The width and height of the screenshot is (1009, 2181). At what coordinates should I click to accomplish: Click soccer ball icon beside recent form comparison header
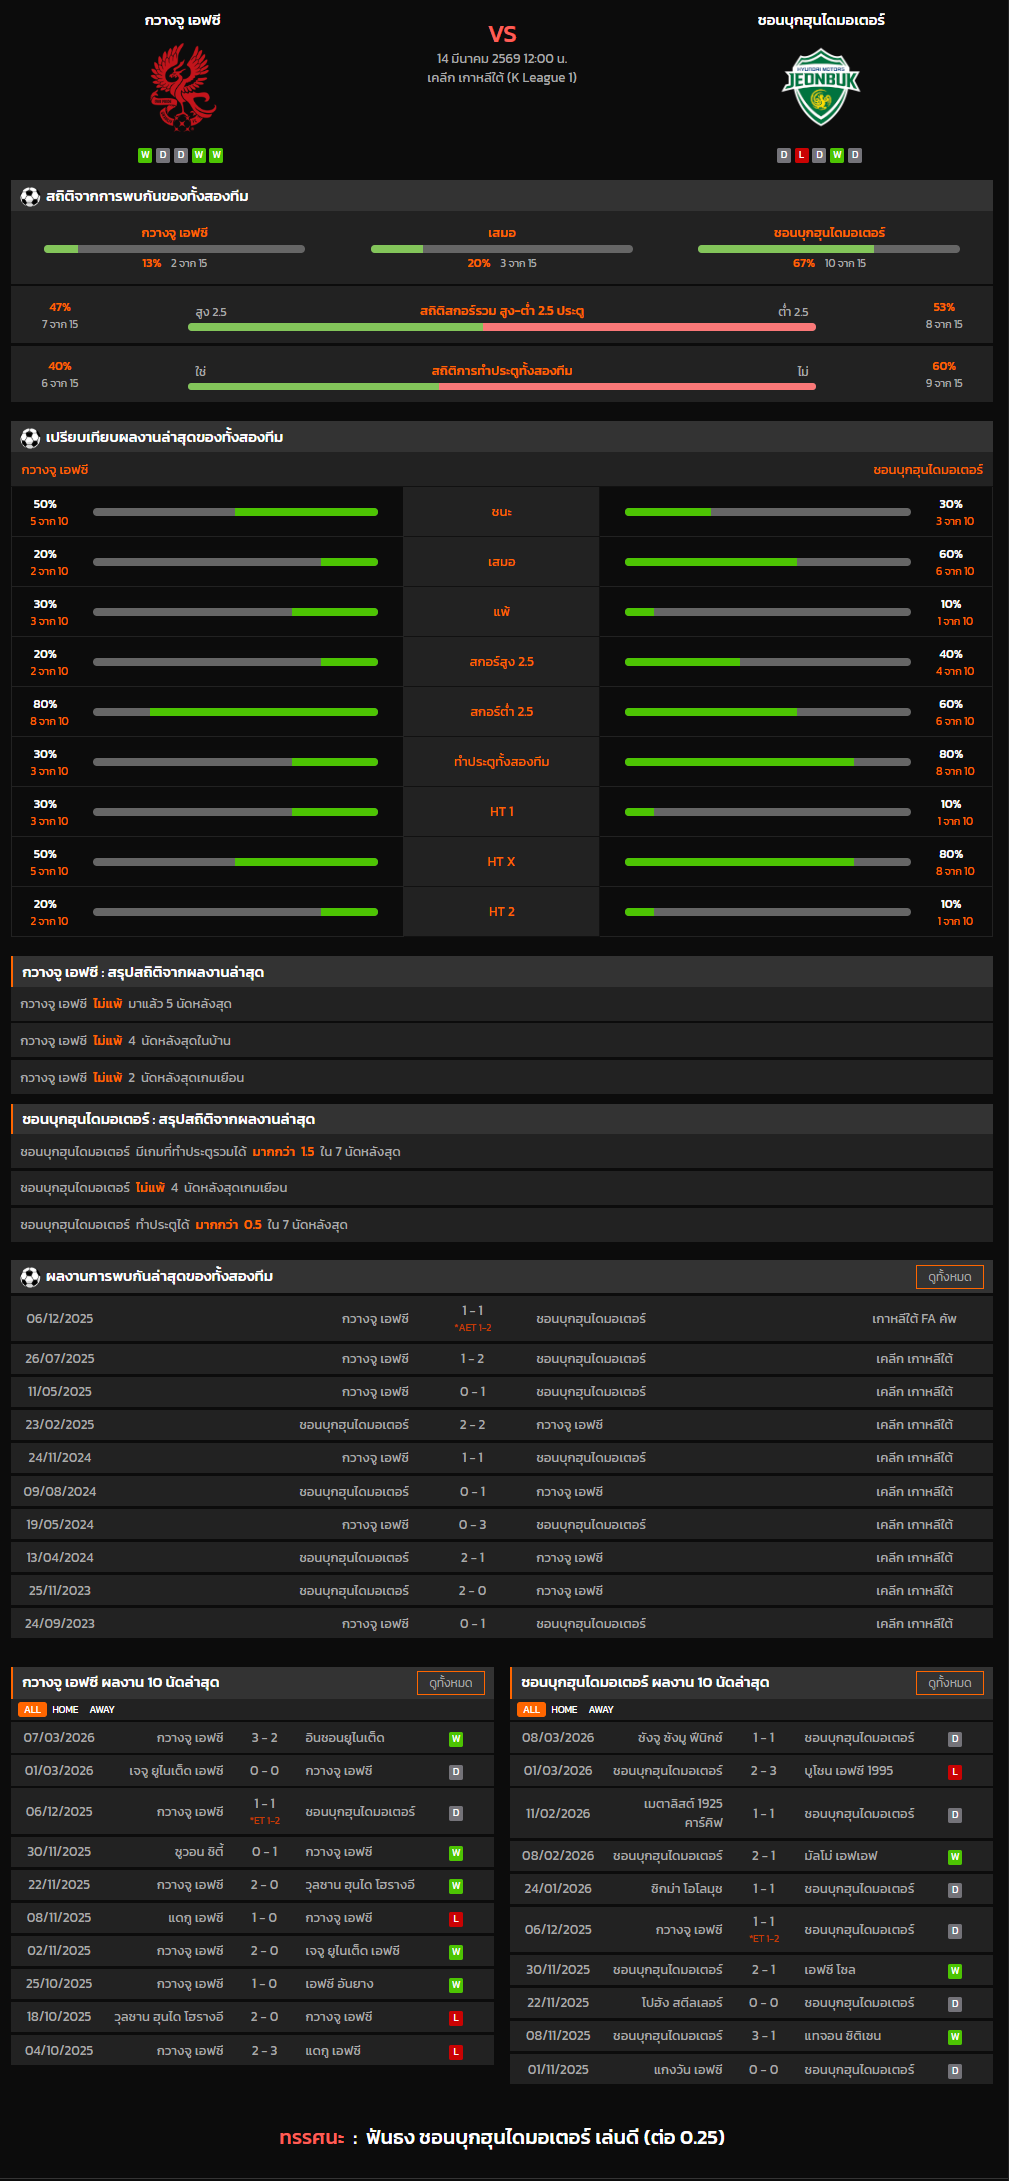[x=30, y=438]
